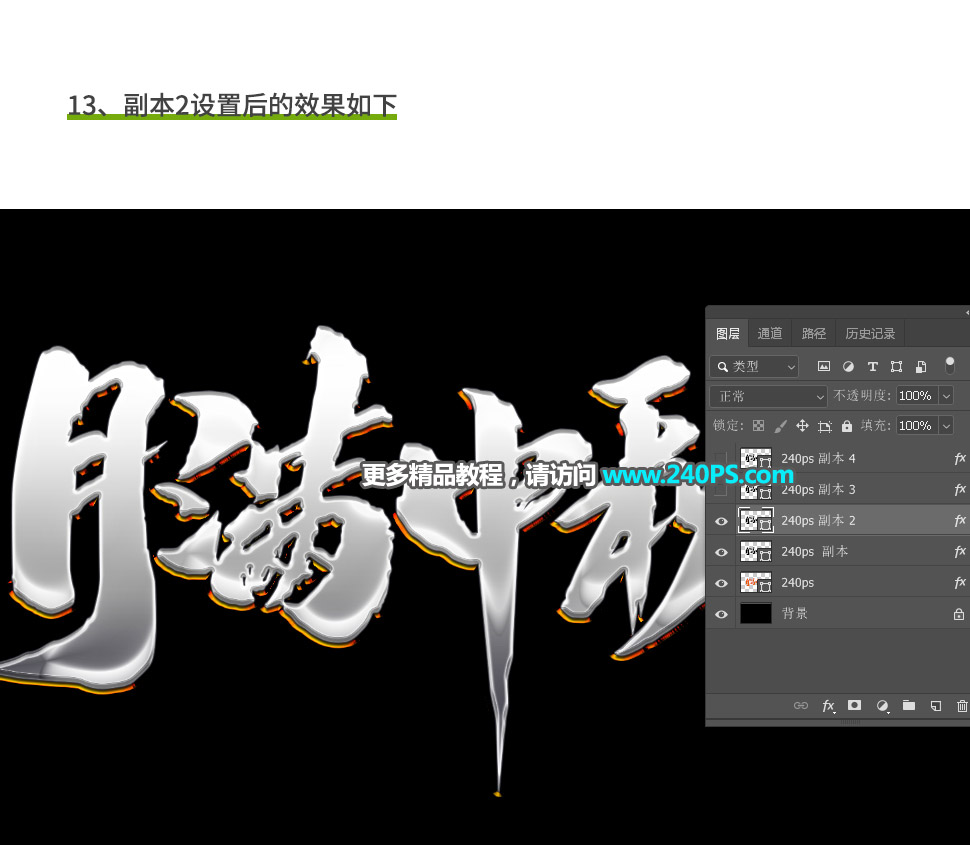Hide the 背景 background layer
Viewport: 970px width, 845px height.
[x=721, y=613]
